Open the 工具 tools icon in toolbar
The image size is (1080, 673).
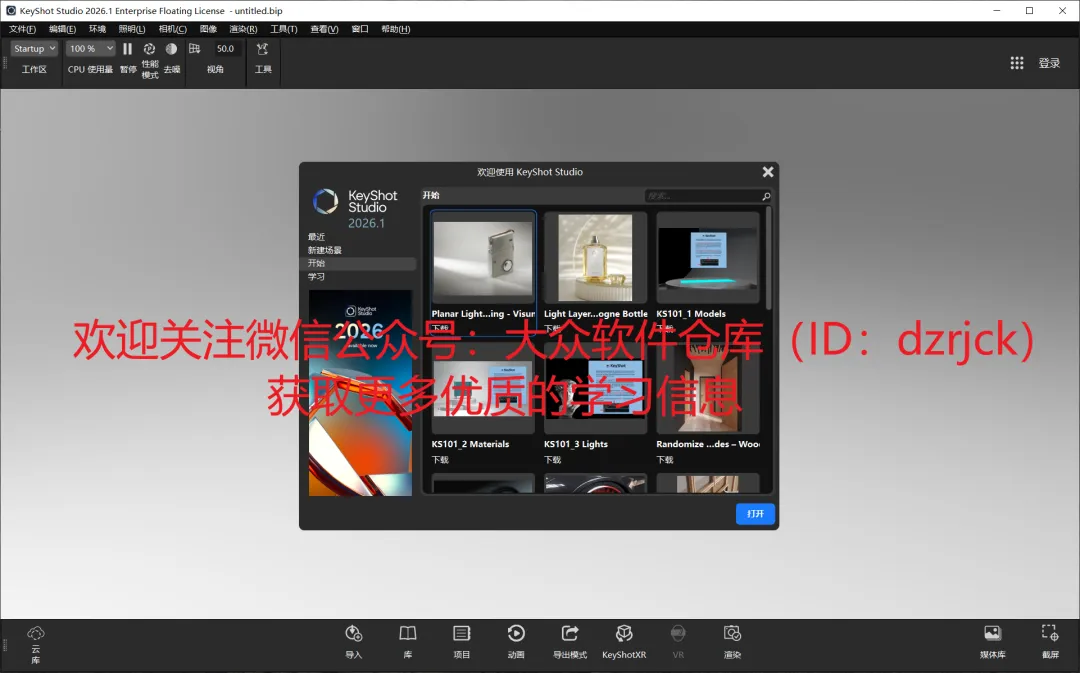pos(262,50)
